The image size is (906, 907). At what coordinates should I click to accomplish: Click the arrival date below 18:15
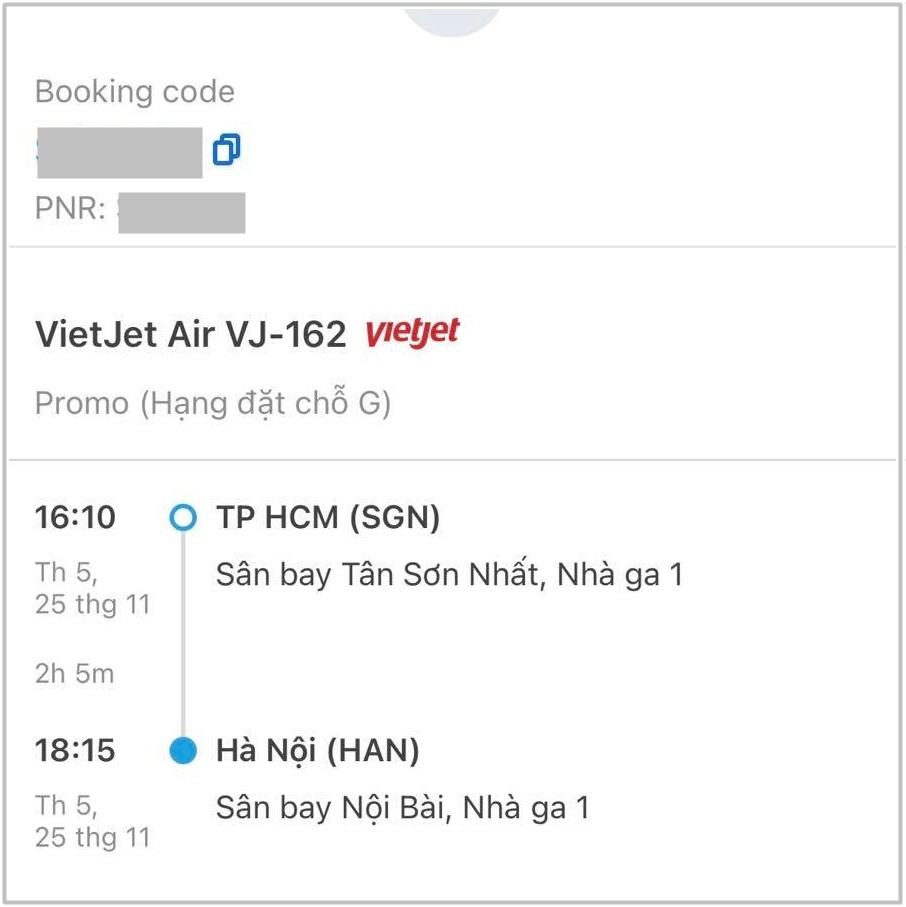tap(91, 821)
